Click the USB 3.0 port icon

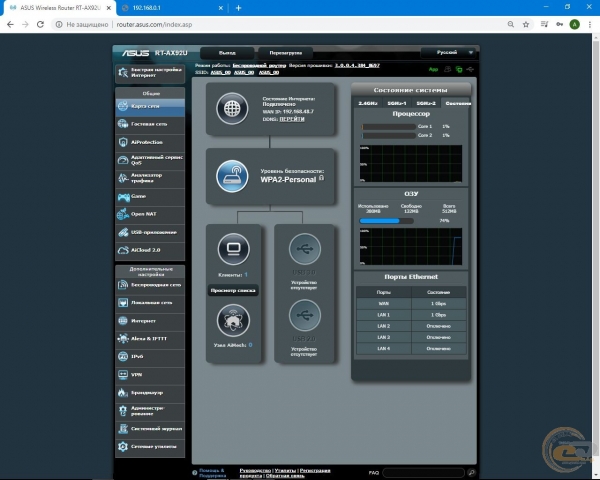(x=305, y=249)
